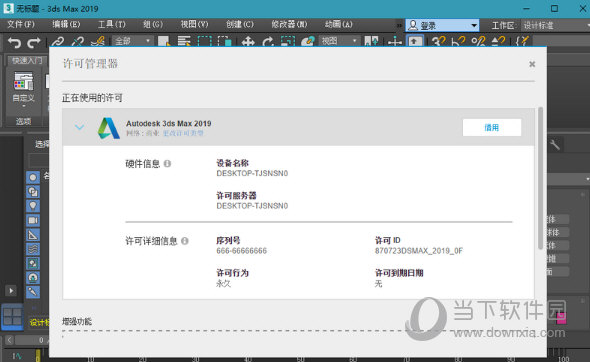Image resolution: width=590 pixels, height=362 pixels.
Task: Click the Autodesk 3ds Max 2019 logo icon
Action: tap(109, 128)
